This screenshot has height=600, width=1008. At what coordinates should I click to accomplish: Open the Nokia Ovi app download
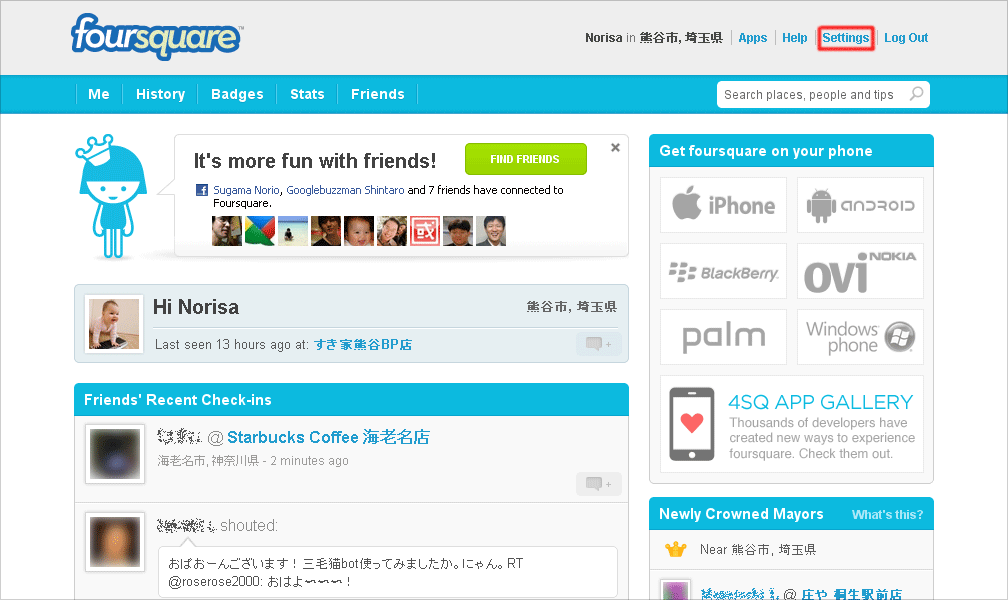pyautogui.click(x=860, y=271)
